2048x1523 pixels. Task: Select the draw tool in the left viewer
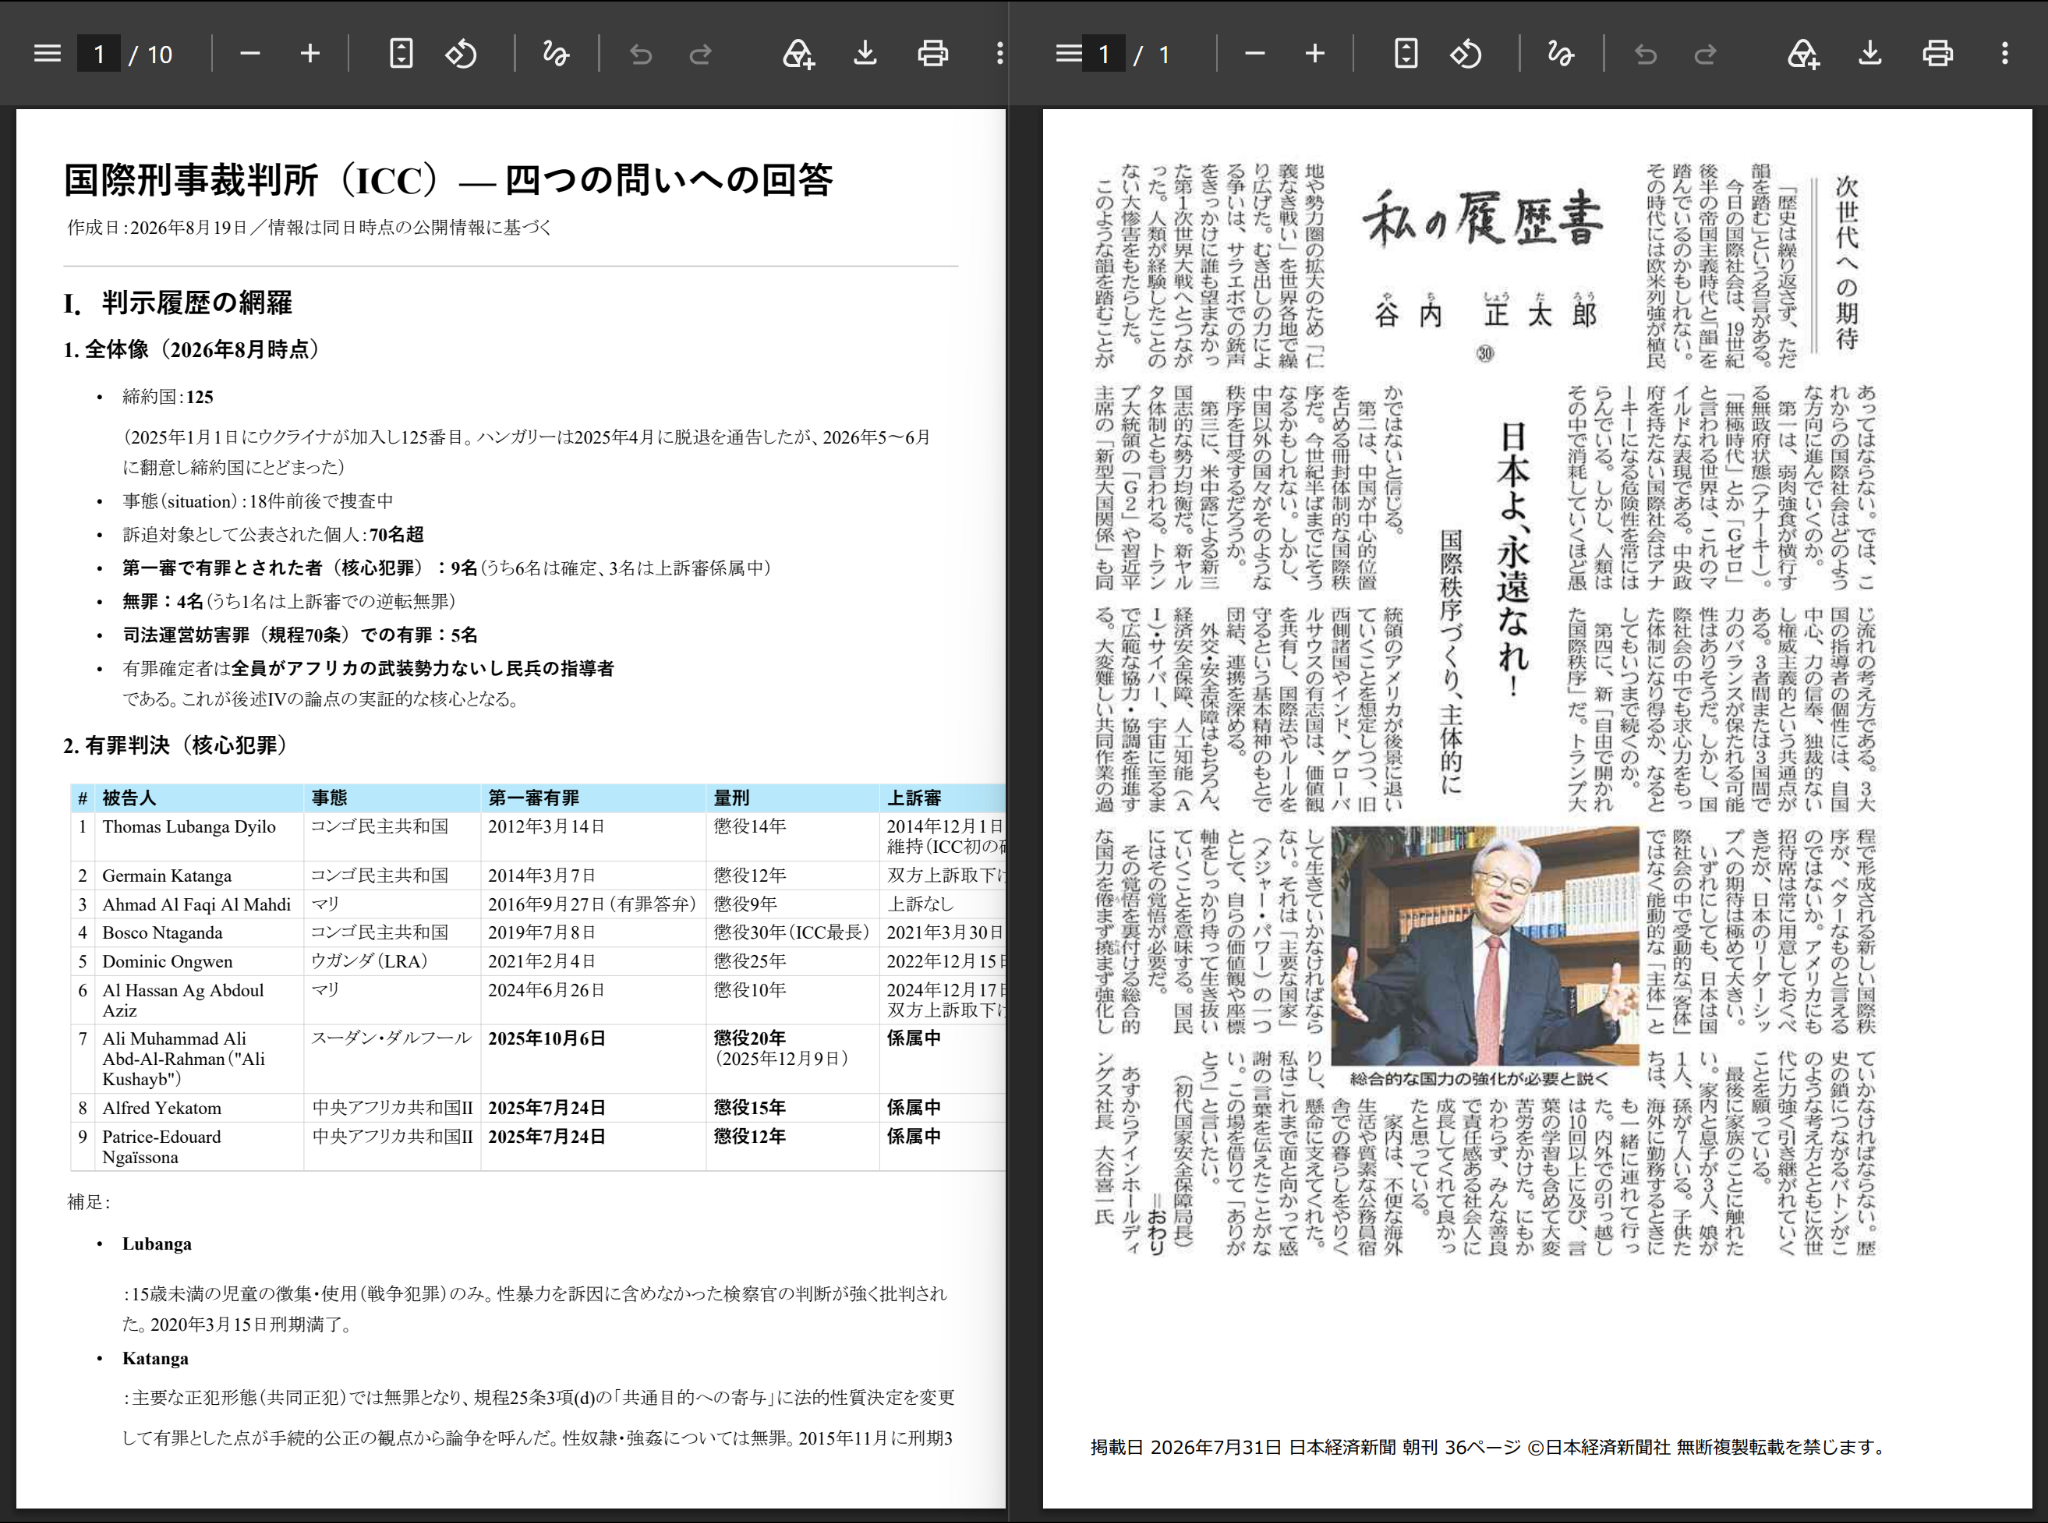(x=556, y=53)
